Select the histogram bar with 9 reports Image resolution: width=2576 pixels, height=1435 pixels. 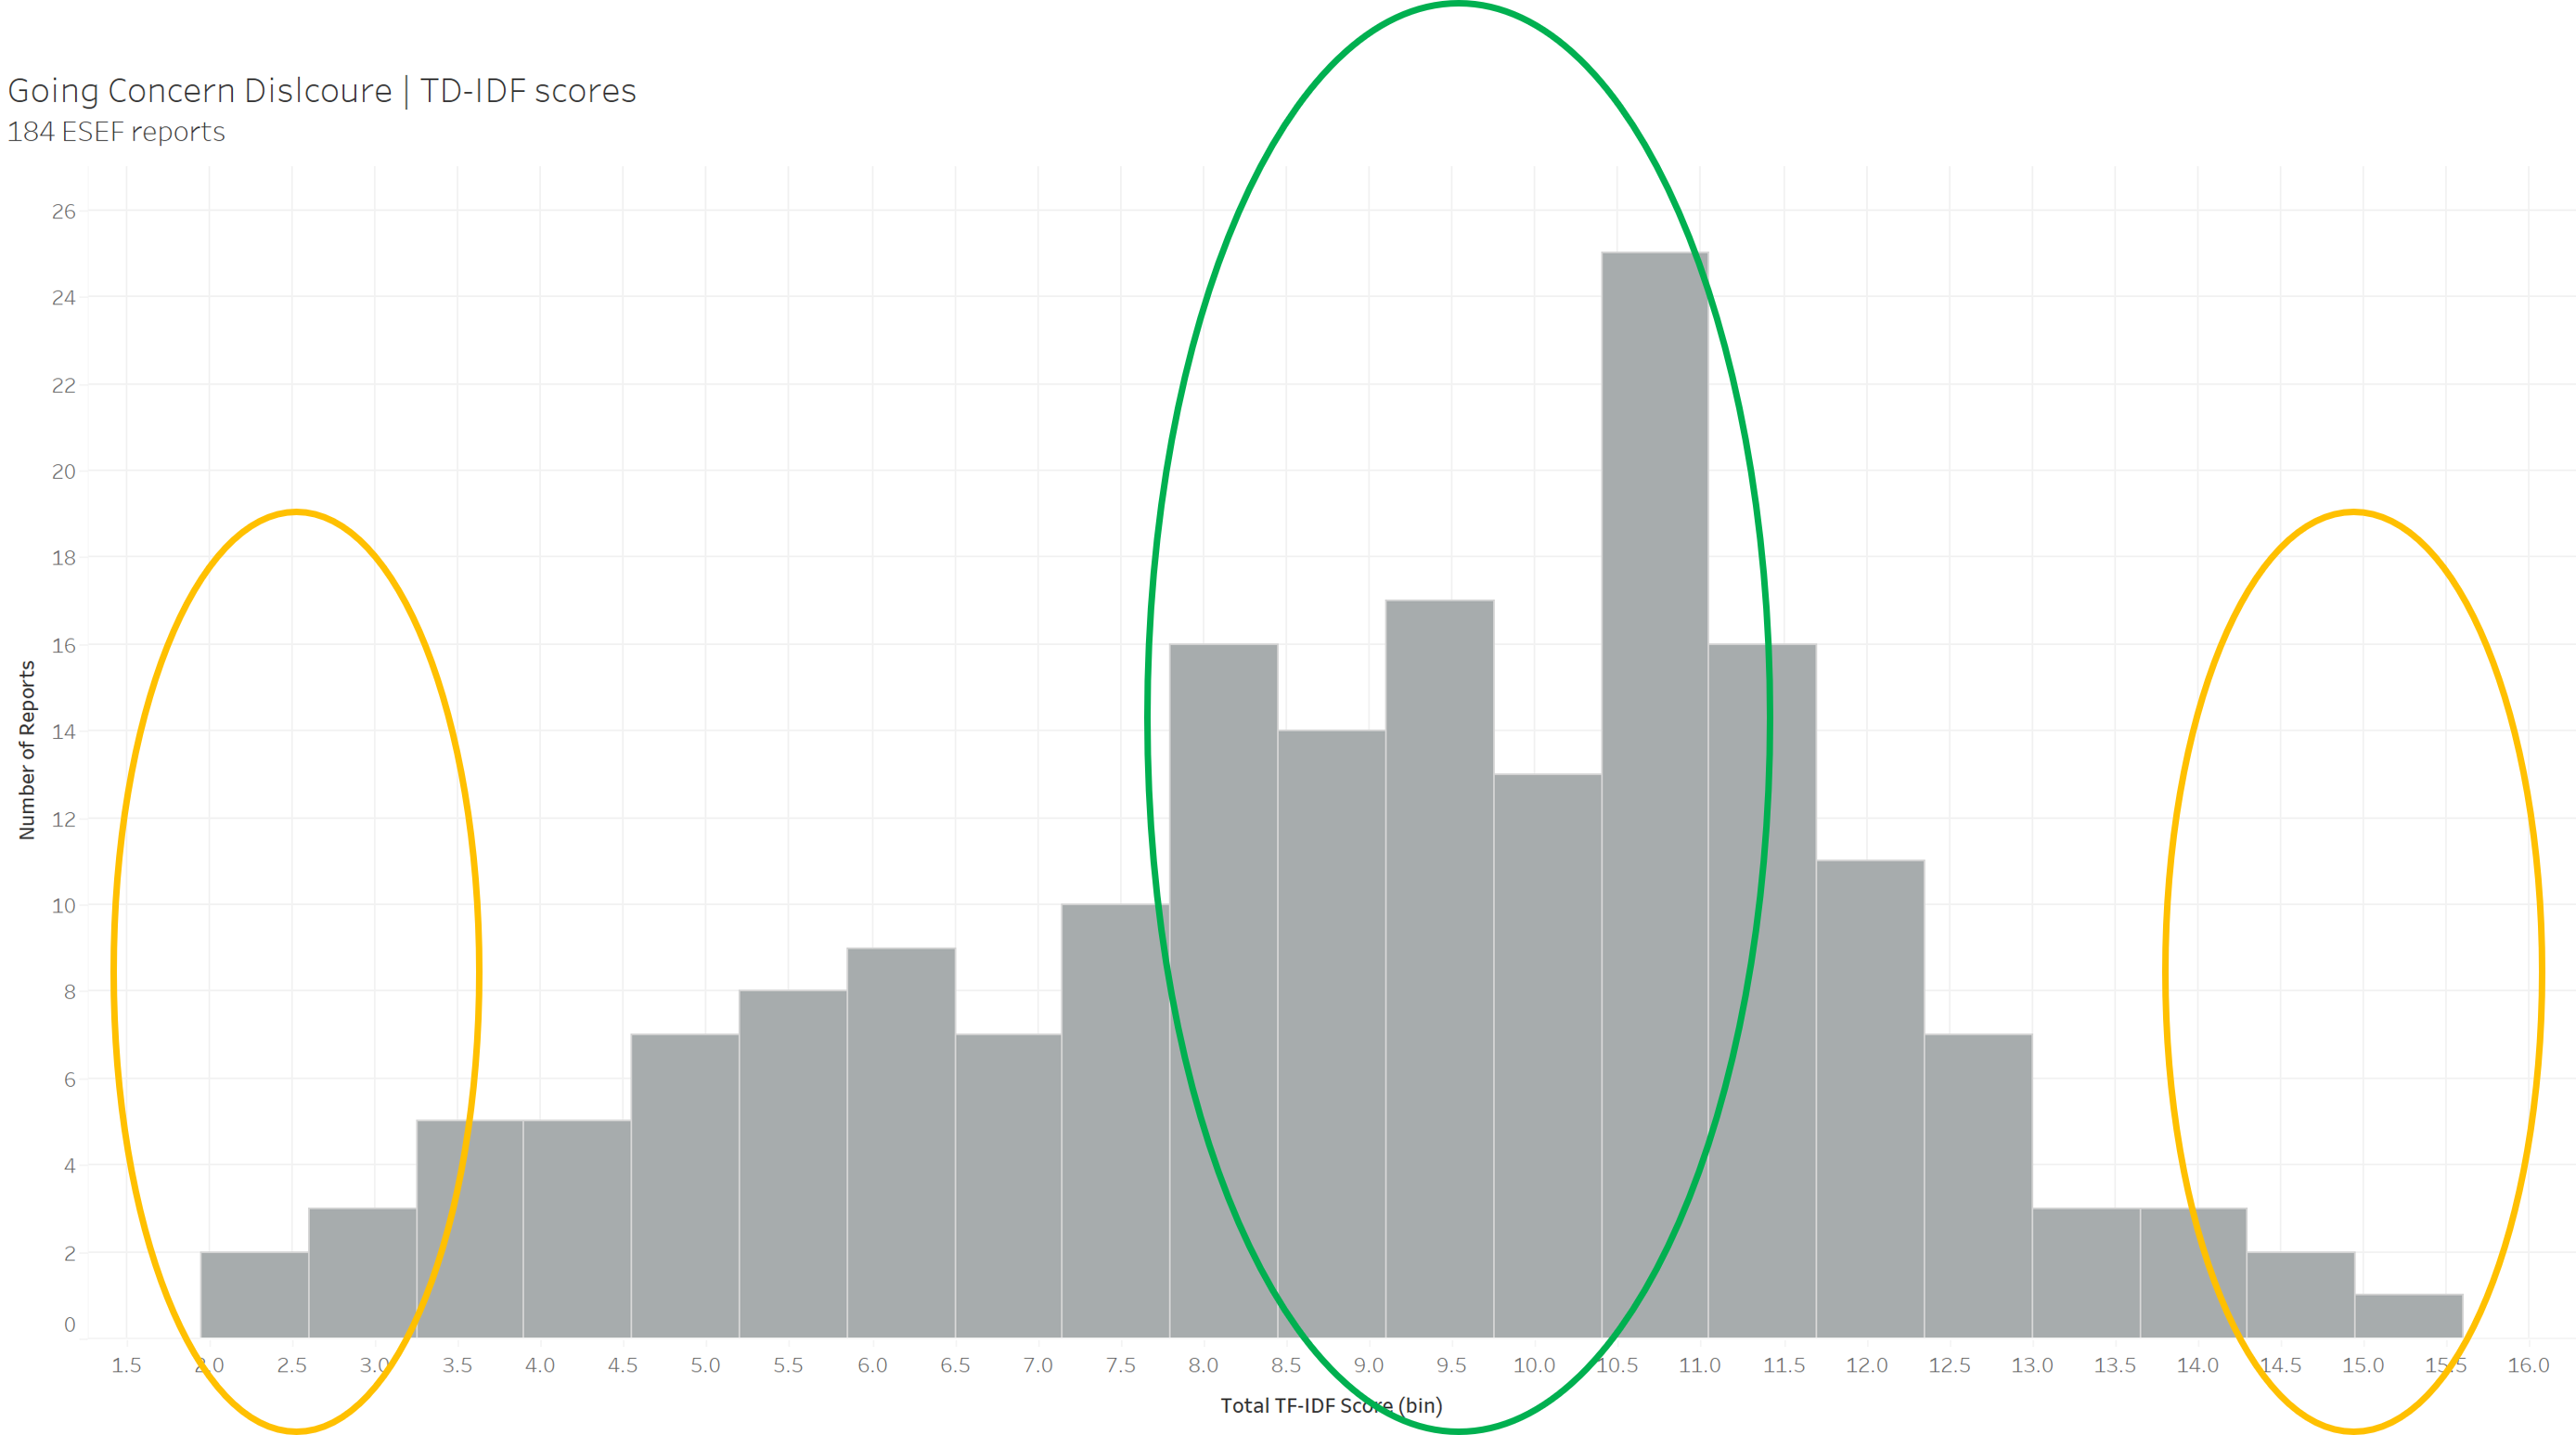[x=901, y=1143]
